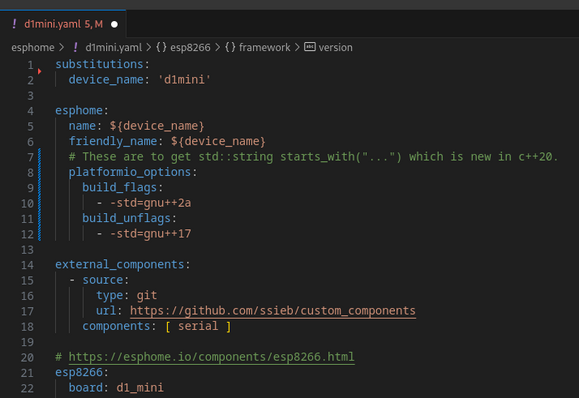Click line number 21 in the gutter
Viewport: 579px width, 398px height.
pyautogui.click(x=27, y=373)
